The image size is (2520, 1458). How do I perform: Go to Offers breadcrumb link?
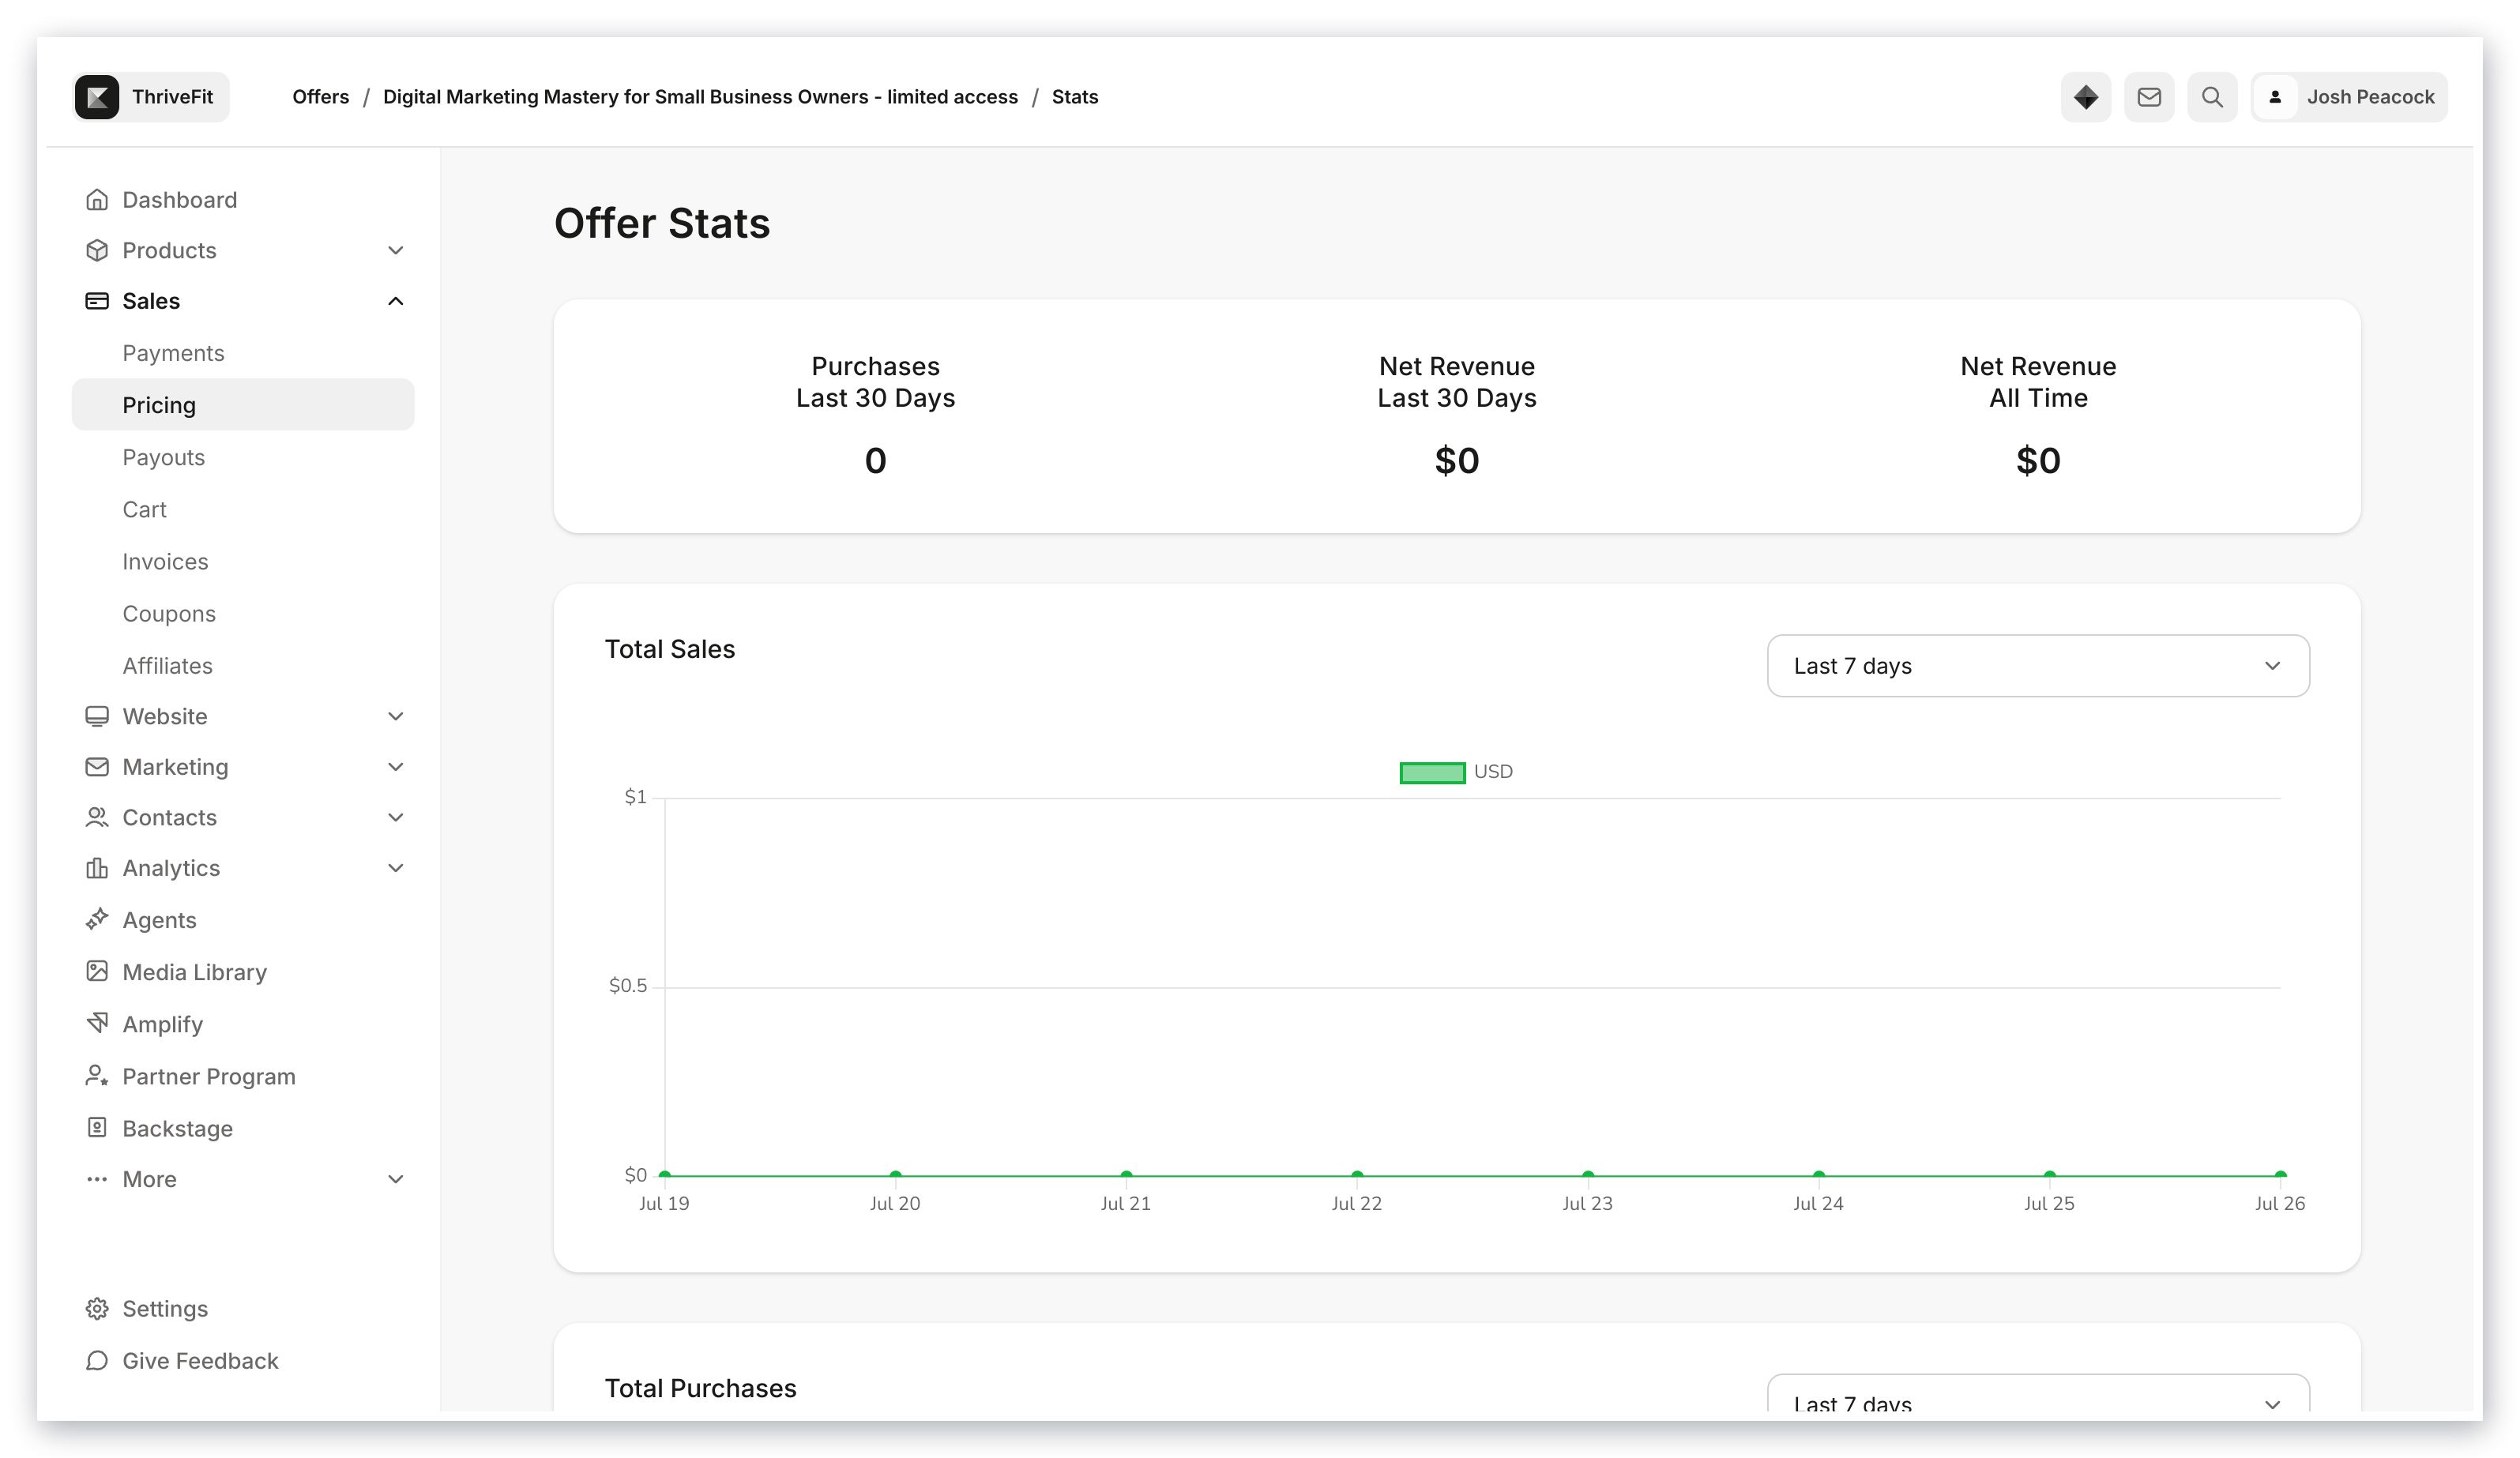pyautogui.click(x=321, y=97)
